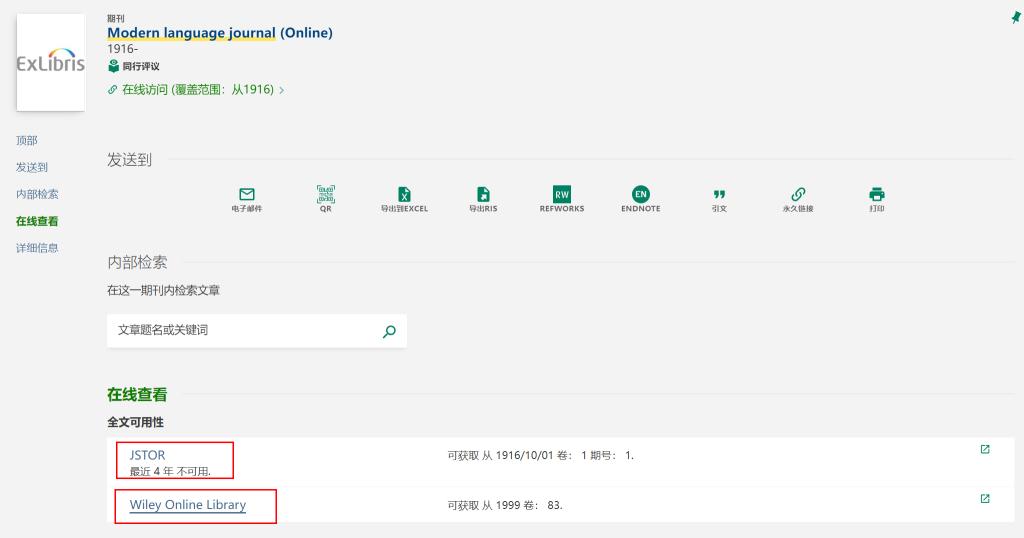Expand chevron after coverage range 从1916
Viewport: 1024px width, 538px height.
pyautogui.click(x=281, y=90)
